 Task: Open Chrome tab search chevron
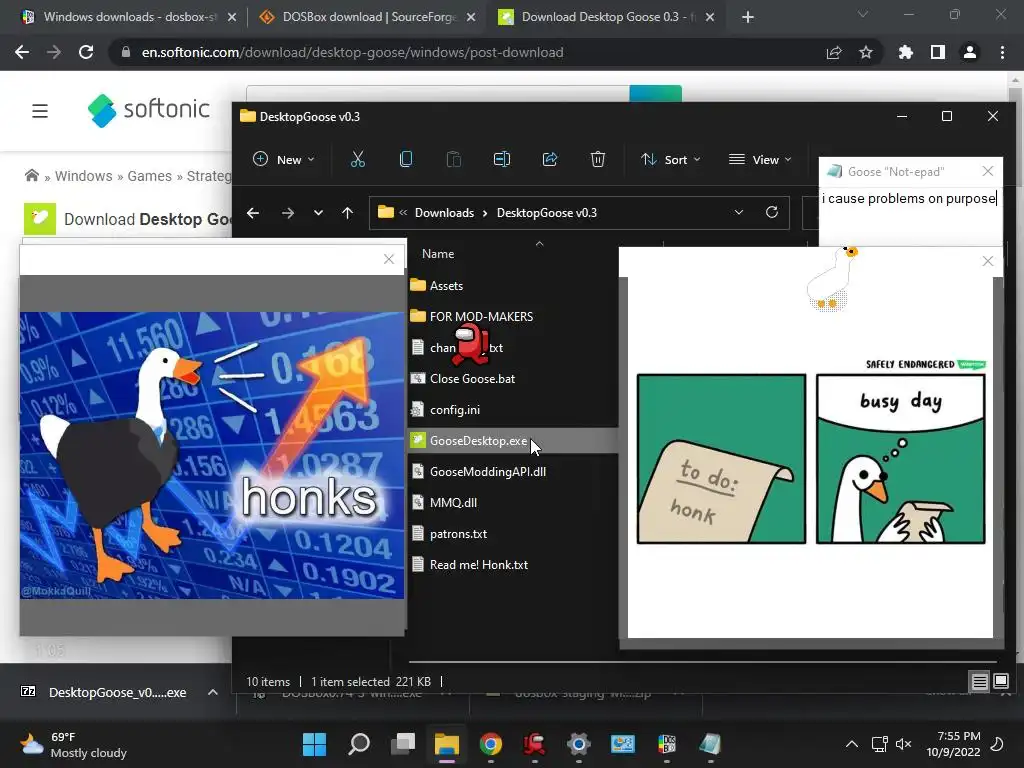pyautogui.click(x=863, y=14)
